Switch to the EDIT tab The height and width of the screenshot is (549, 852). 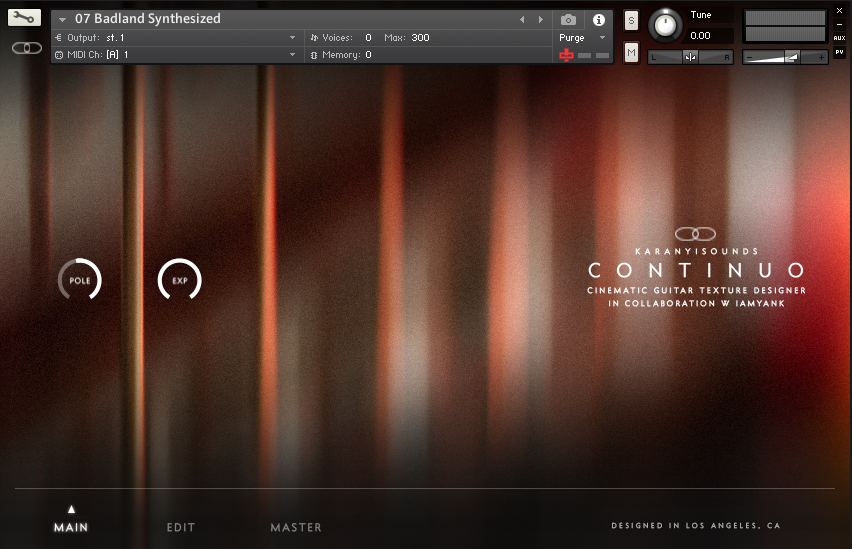(180, 527)
